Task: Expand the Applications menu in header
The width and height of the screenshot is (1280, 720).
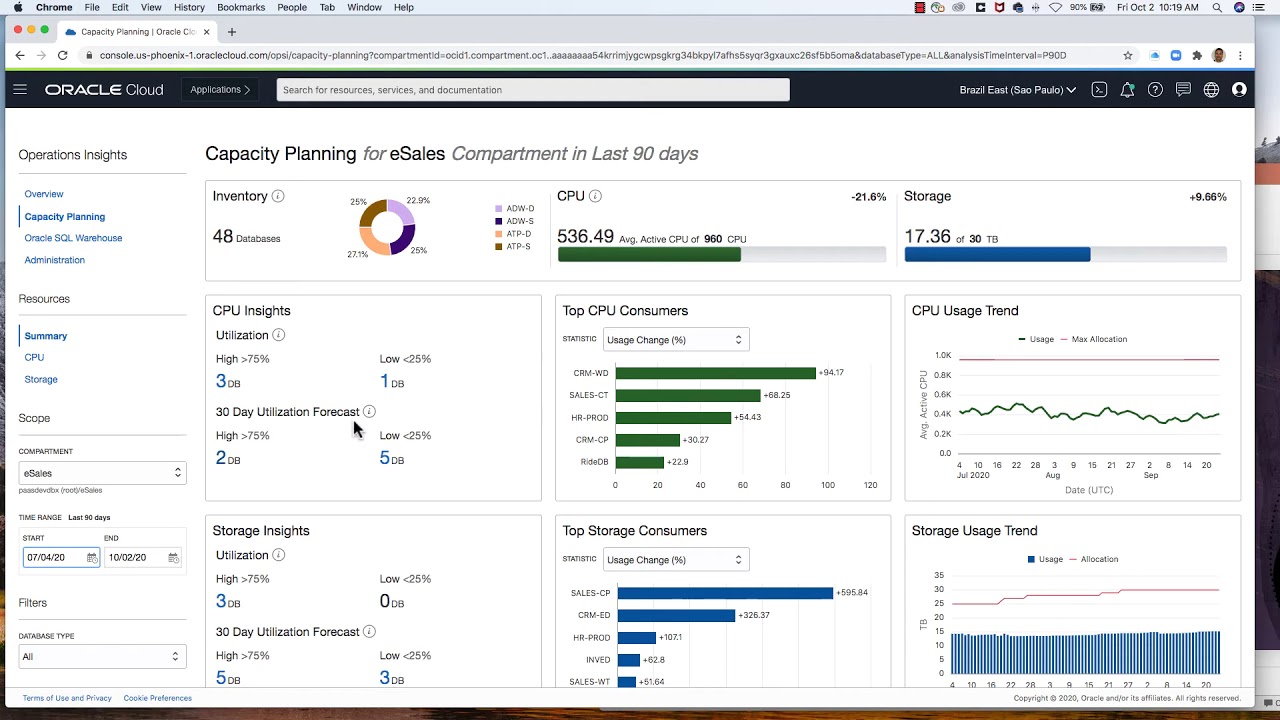Action: [x=220, y=89]
